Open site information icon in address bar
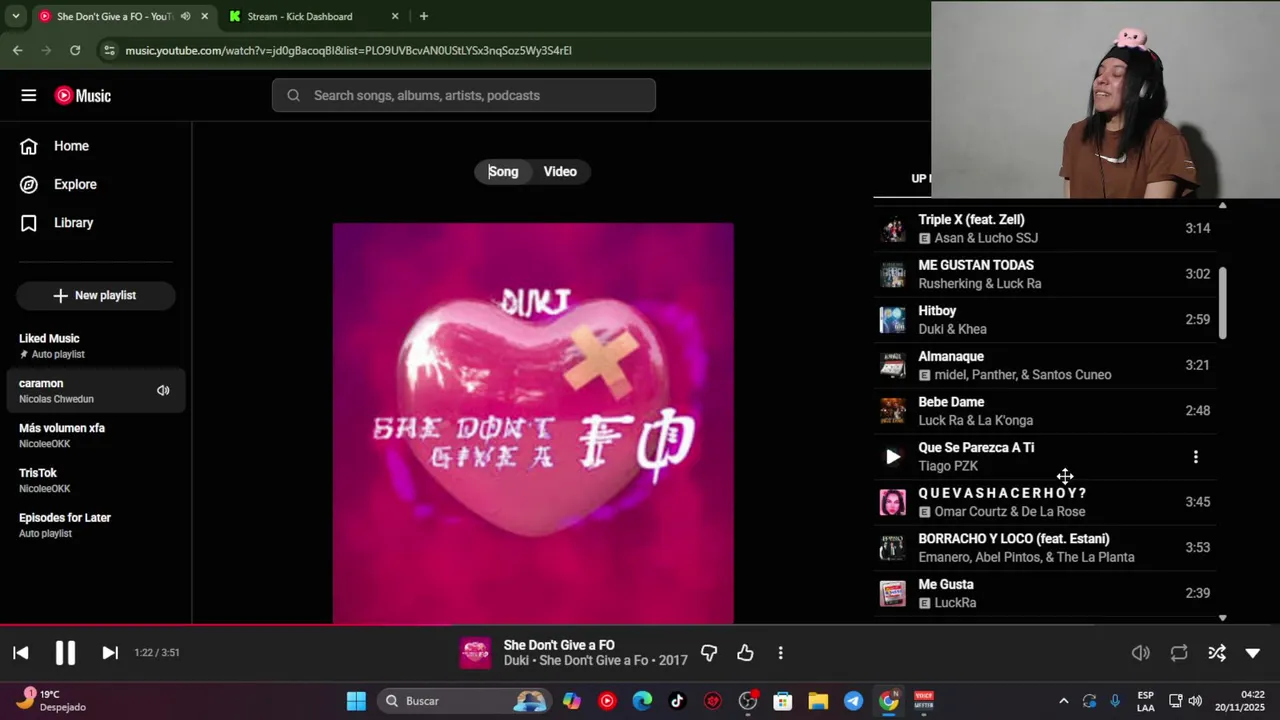Image resolution: width=1280 pixels, height=720 pixels. 109,50
